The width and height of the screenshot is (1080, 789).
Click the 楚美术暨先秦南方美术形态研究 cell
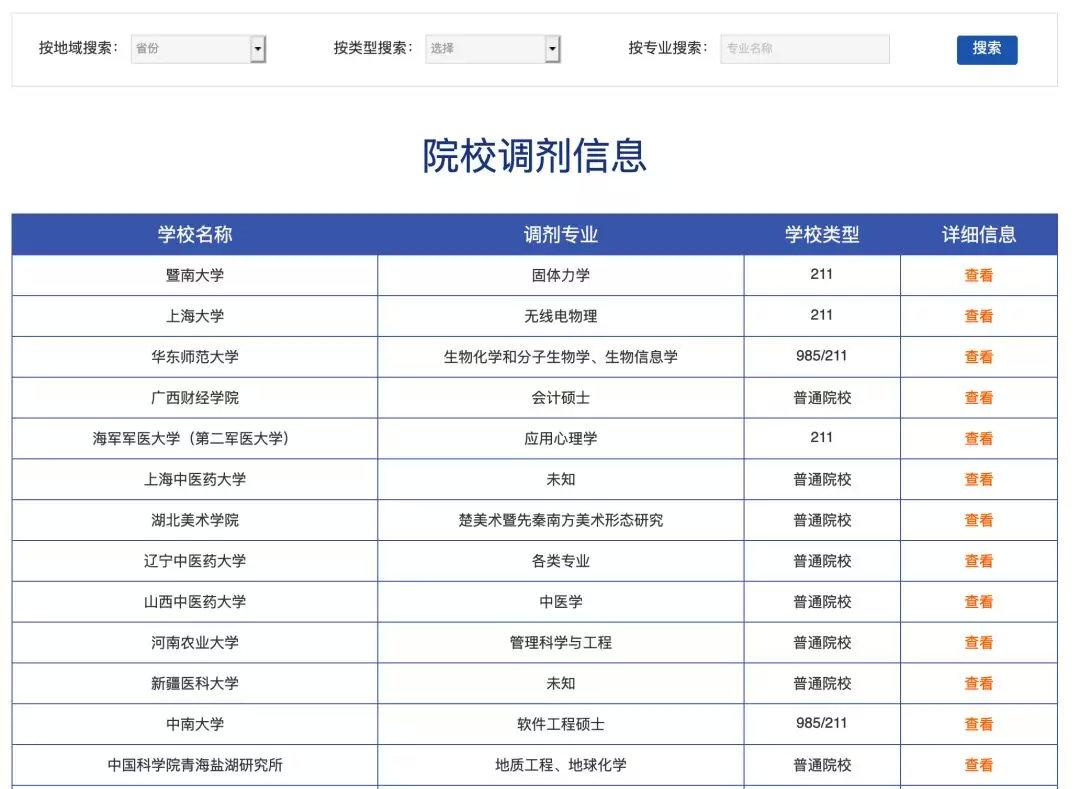[561, 520]
